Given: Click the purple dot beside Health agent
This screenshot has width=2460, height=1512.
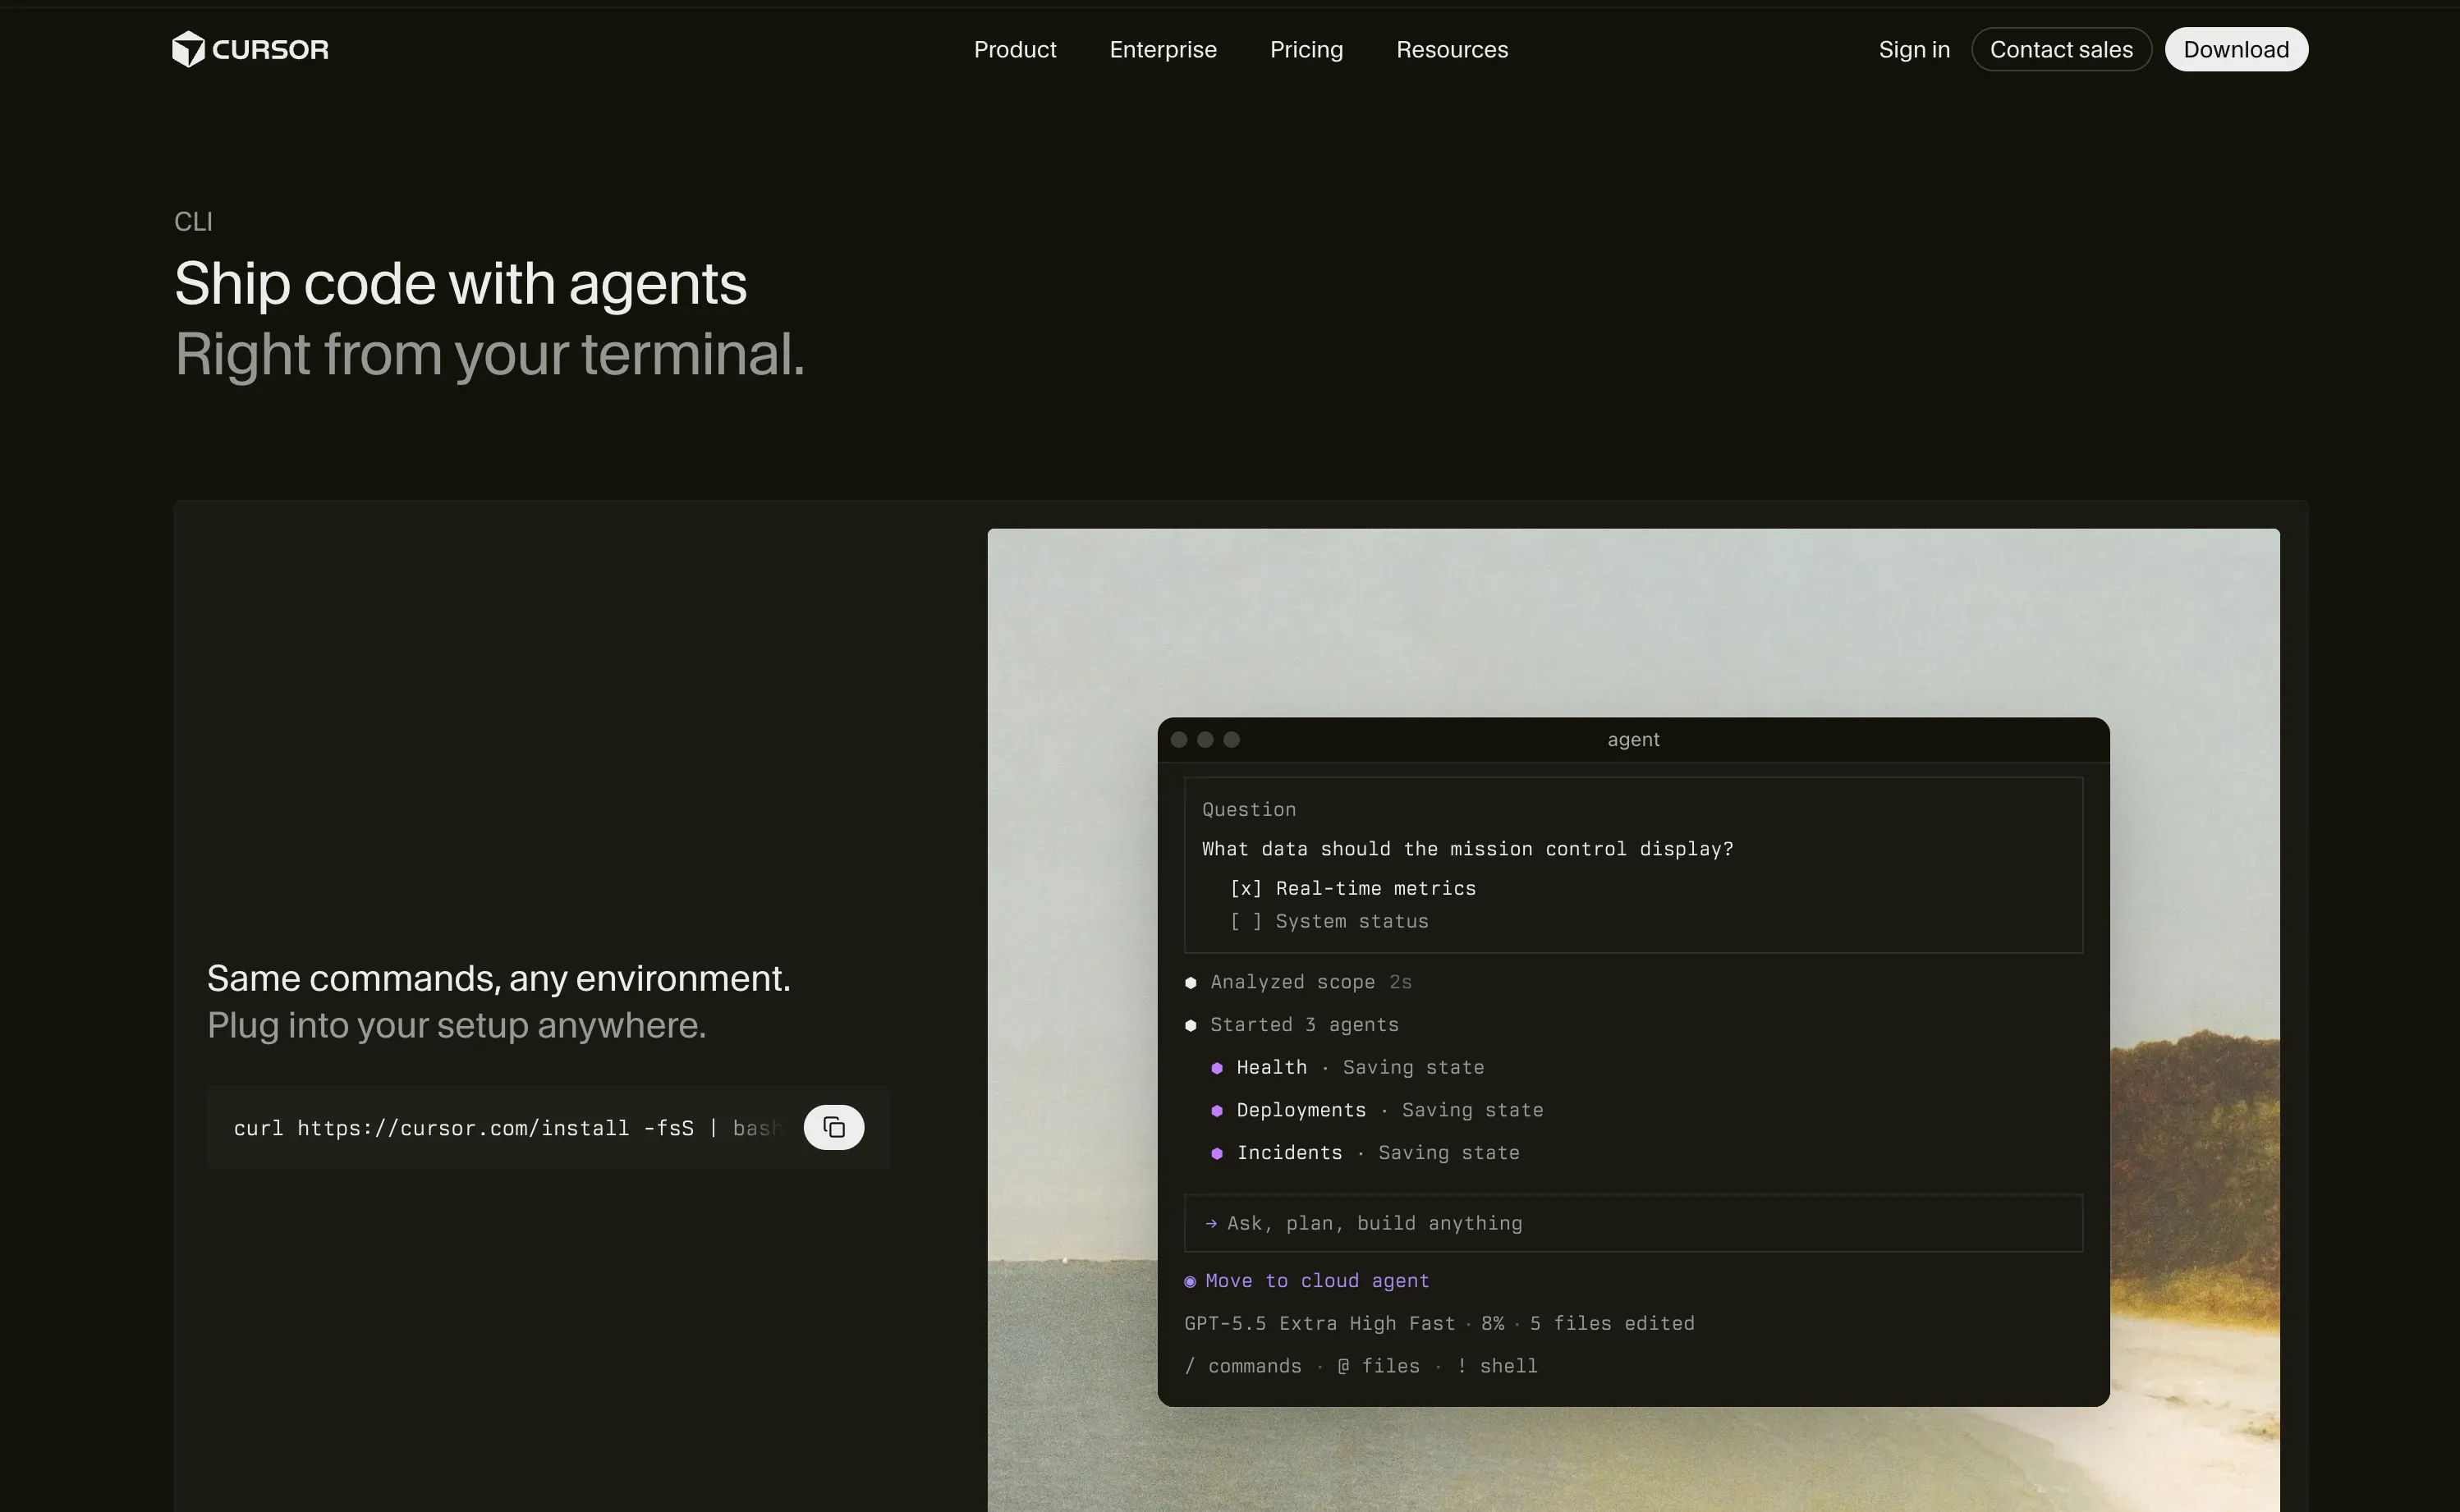Looking at the screenshot, I should tap(1217, 1068).
